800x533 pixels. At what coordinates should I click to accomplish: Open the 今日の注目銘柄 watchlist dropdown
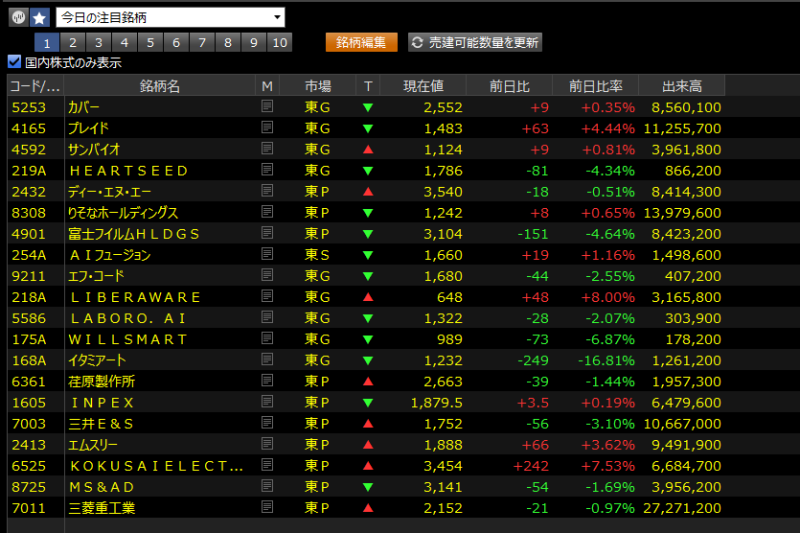170,17
